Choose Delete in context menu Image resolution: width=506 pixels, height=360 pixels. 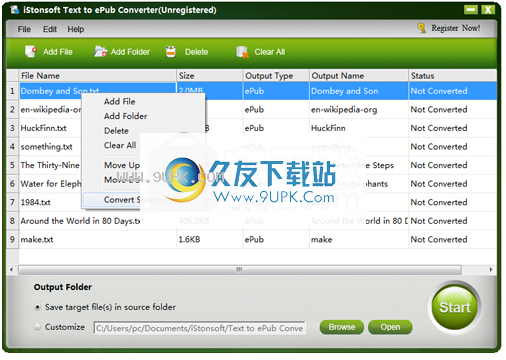click(x=116, y=131)
